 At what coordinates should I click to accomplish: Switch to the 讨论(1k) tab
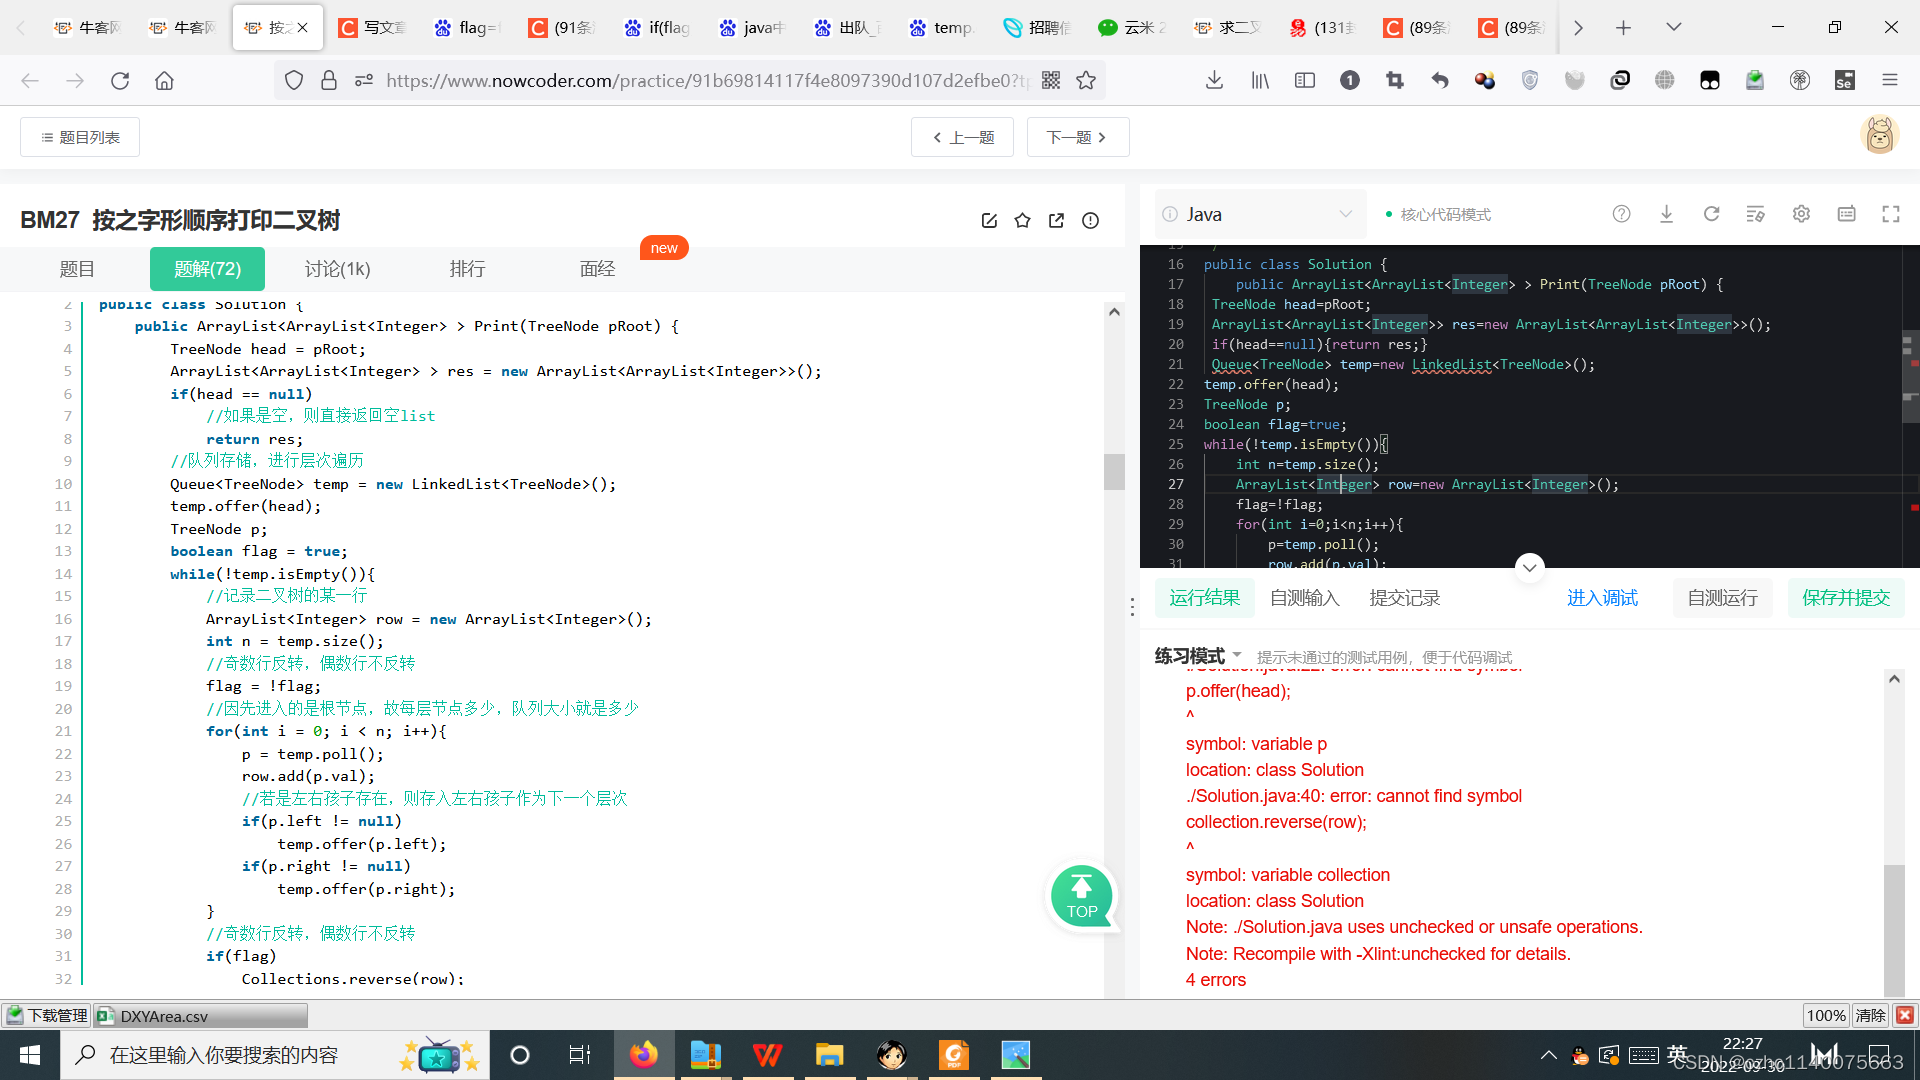(x=337, y=269)
